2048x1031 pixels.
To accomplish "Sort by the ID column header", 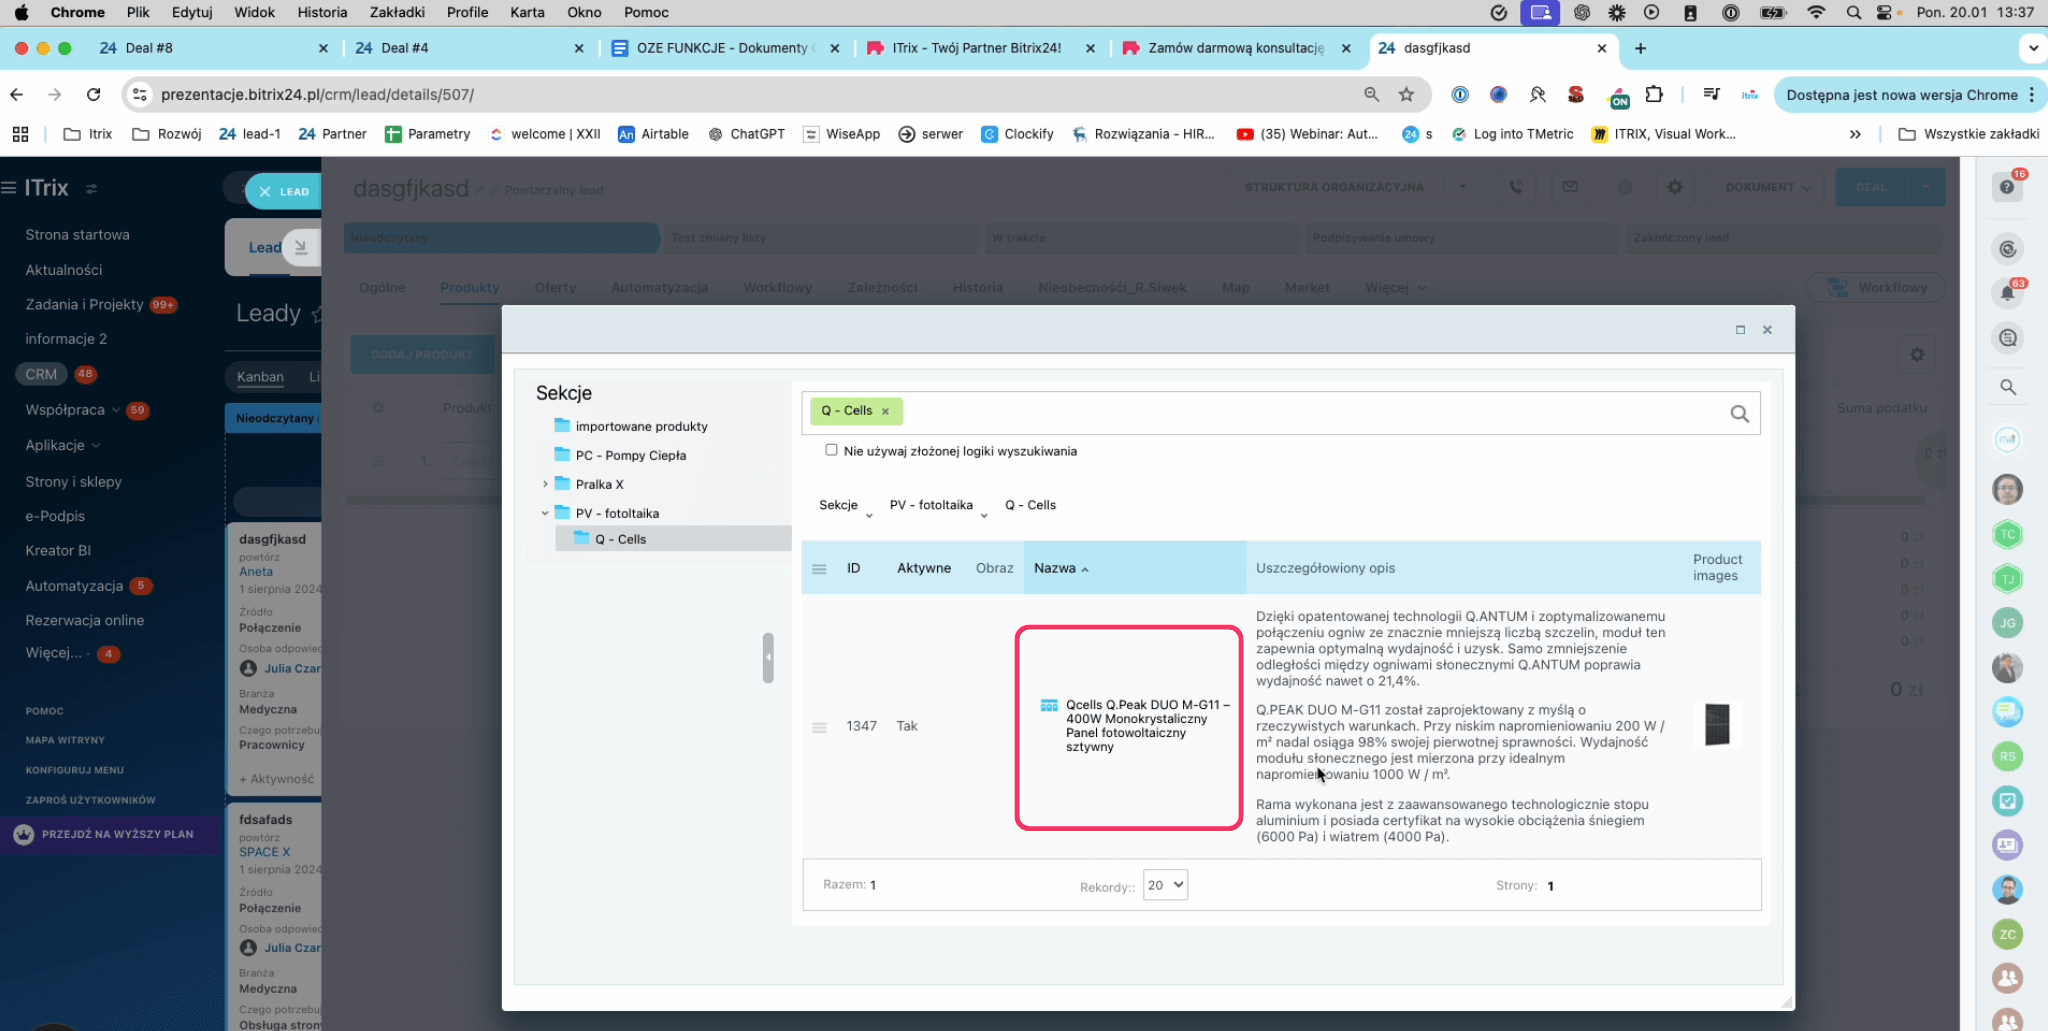I will coord(853,568).
